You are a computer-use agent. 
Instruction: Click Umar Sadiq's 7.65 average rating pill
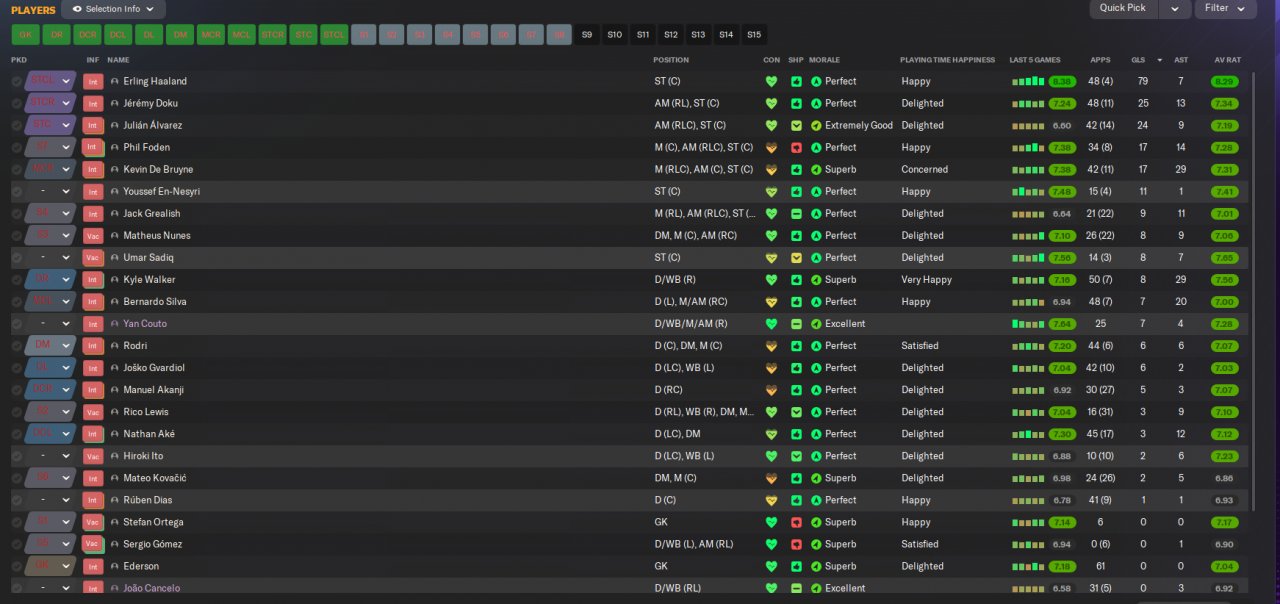click(1223, 257)
